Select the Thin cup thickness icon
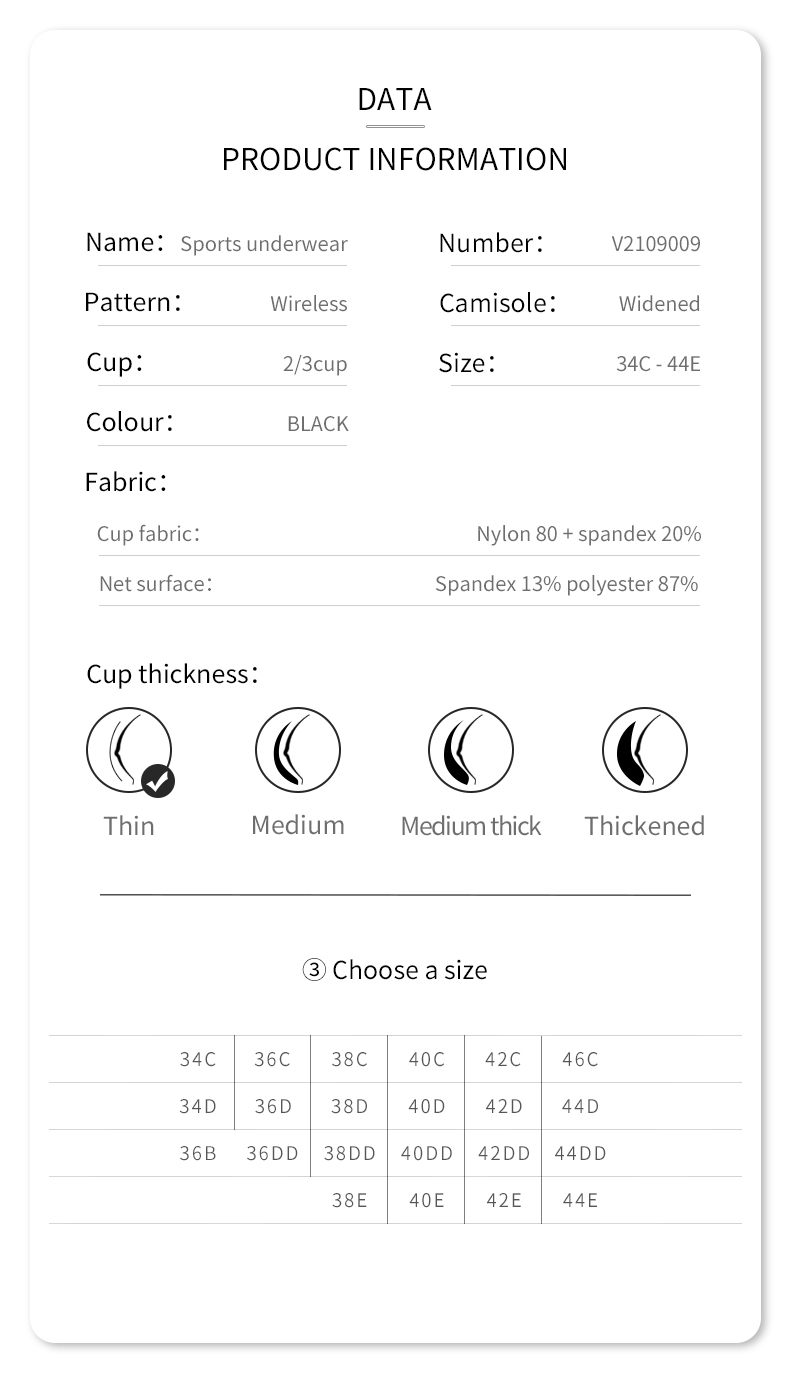Screen dimensions: 790x1382 click(128, 750)
